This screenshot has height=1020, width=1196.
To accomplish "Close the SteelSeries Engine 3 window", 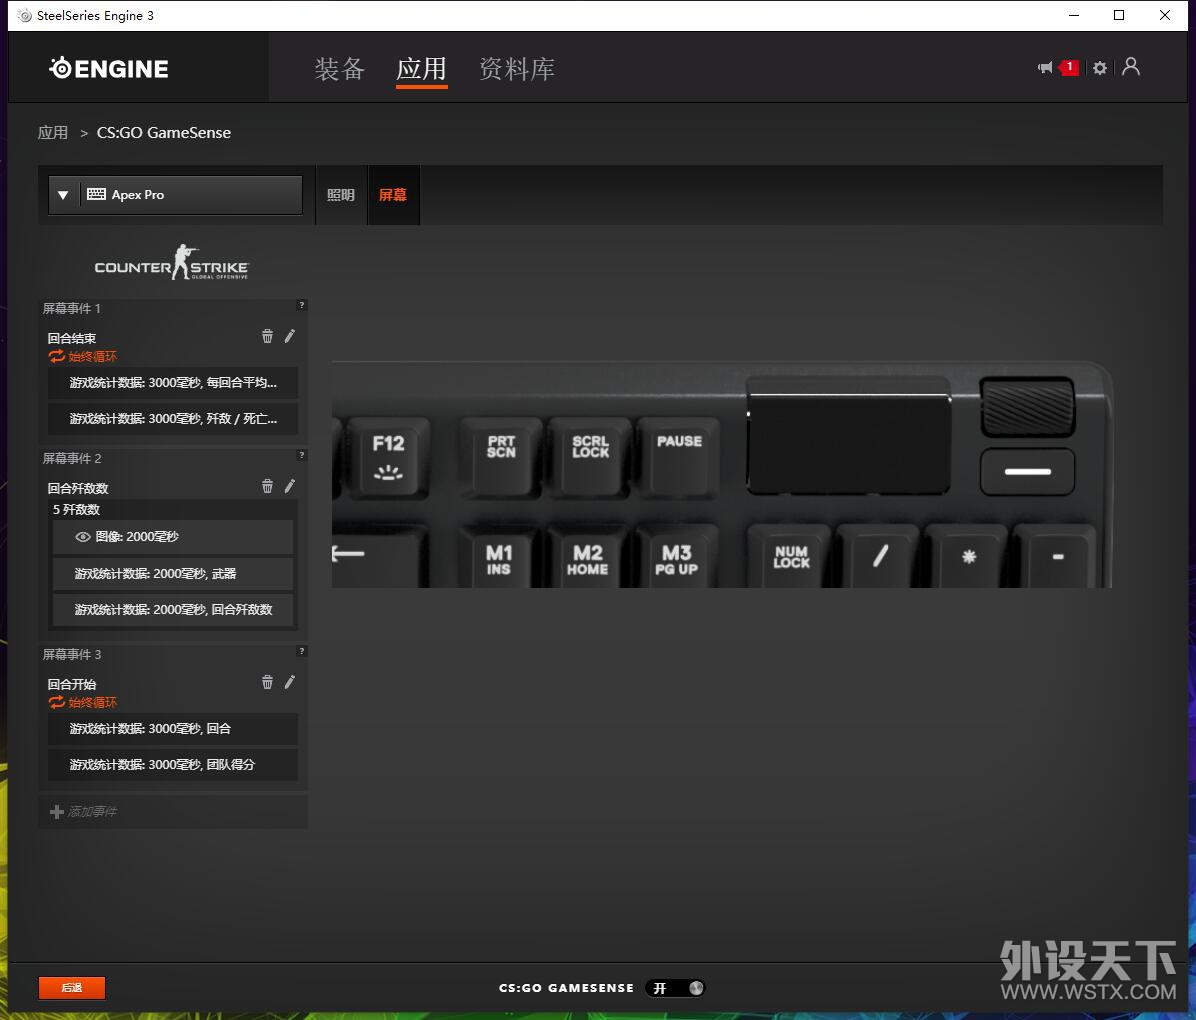I will click(1165, 15).
